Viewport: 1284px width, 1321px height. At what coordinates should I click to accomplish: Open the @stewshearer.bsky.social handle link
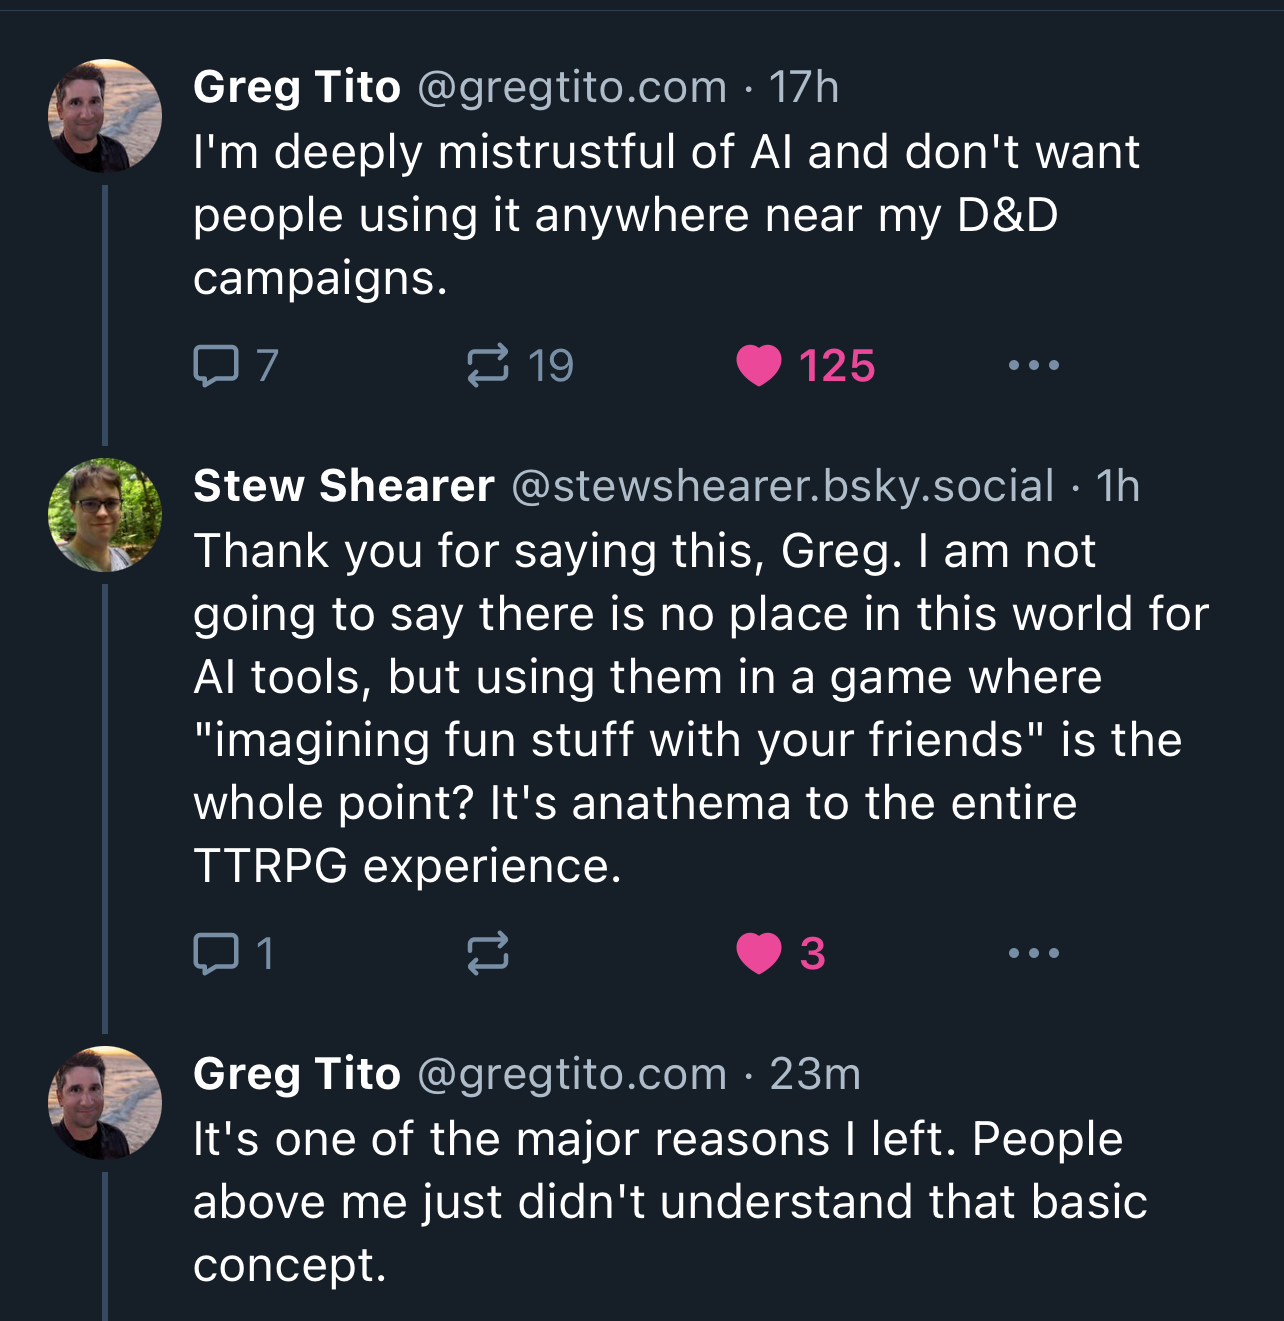point(782,486)
